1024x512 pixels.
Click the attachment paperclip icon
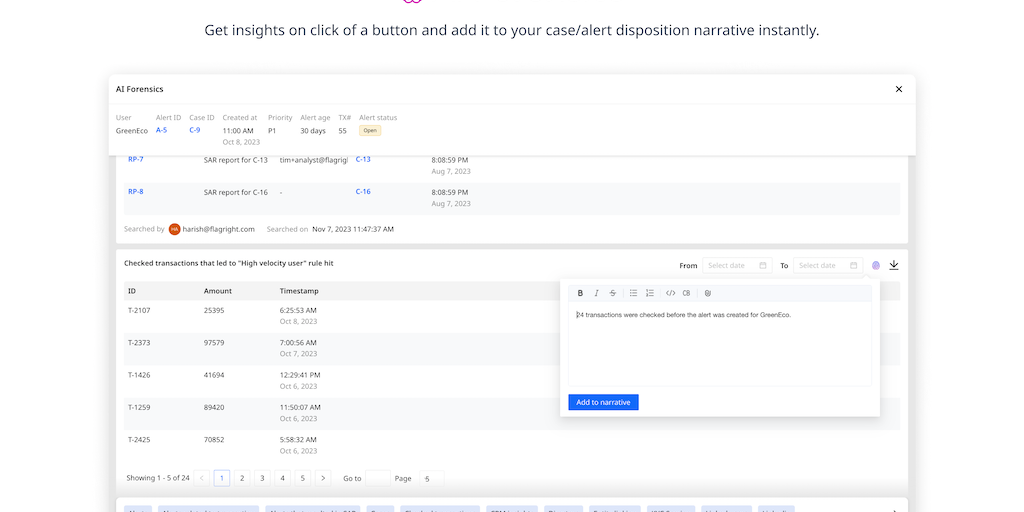pos(707,293)
